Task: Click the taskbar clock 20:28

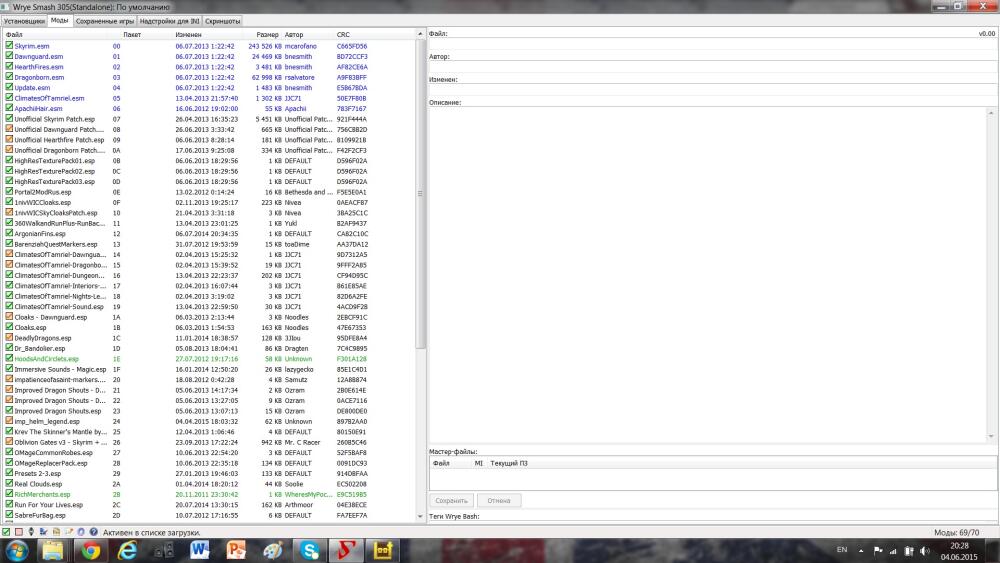Action: 959,546
